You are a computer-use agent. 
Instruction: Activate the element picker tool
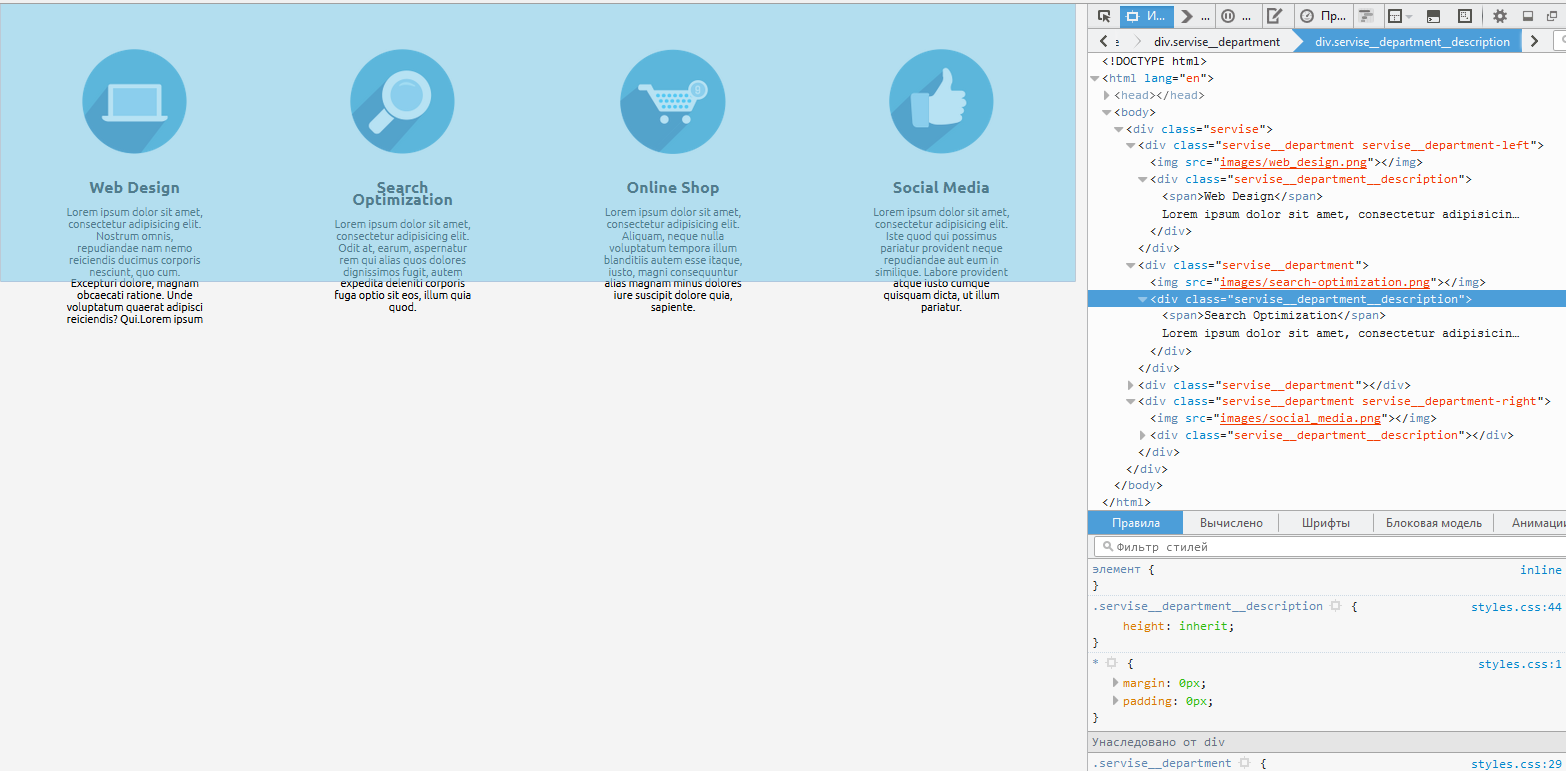coord(1104,16)
